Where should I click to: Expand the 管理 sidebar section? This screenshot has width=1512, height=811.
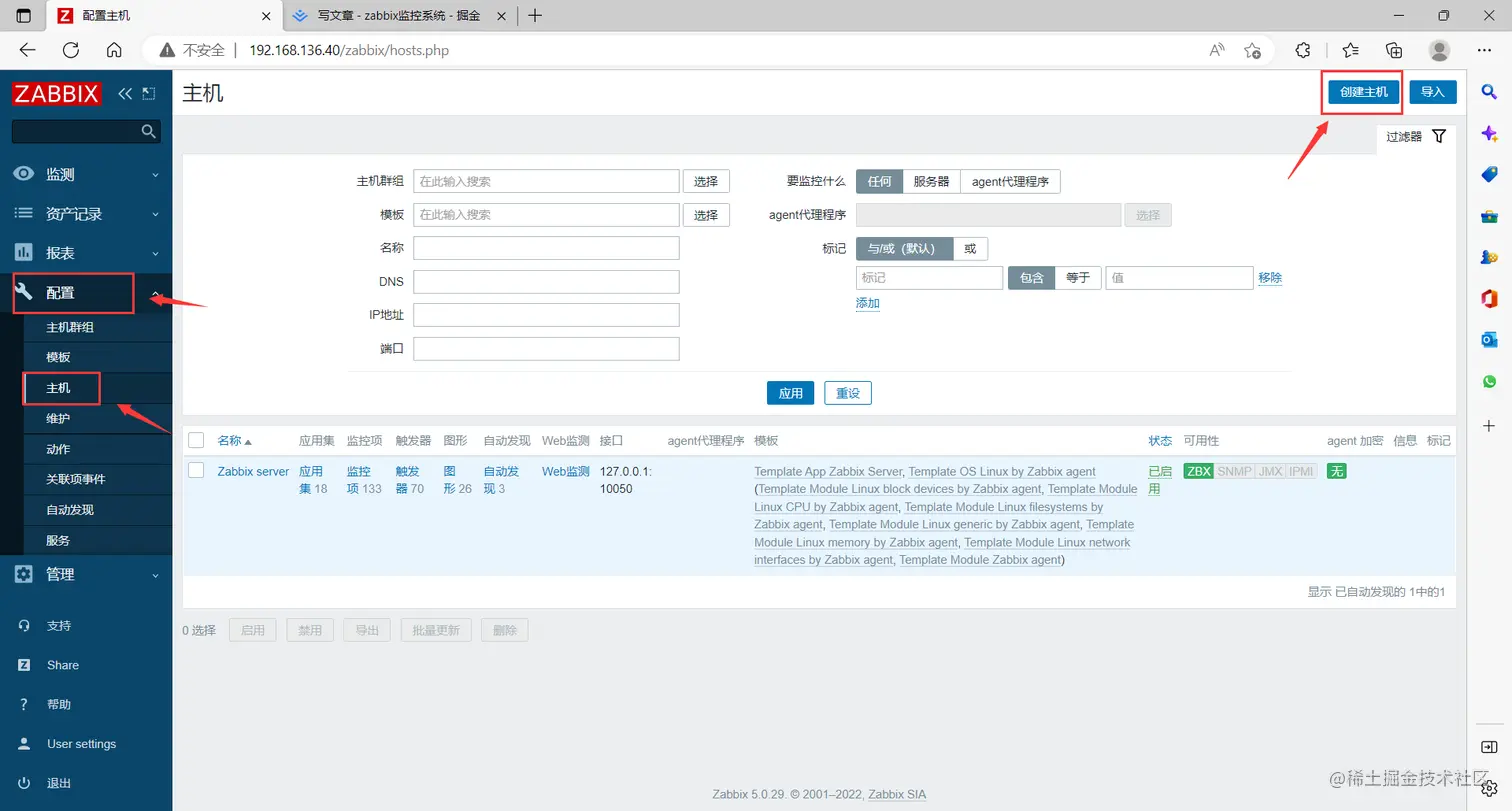pos(86,574)
